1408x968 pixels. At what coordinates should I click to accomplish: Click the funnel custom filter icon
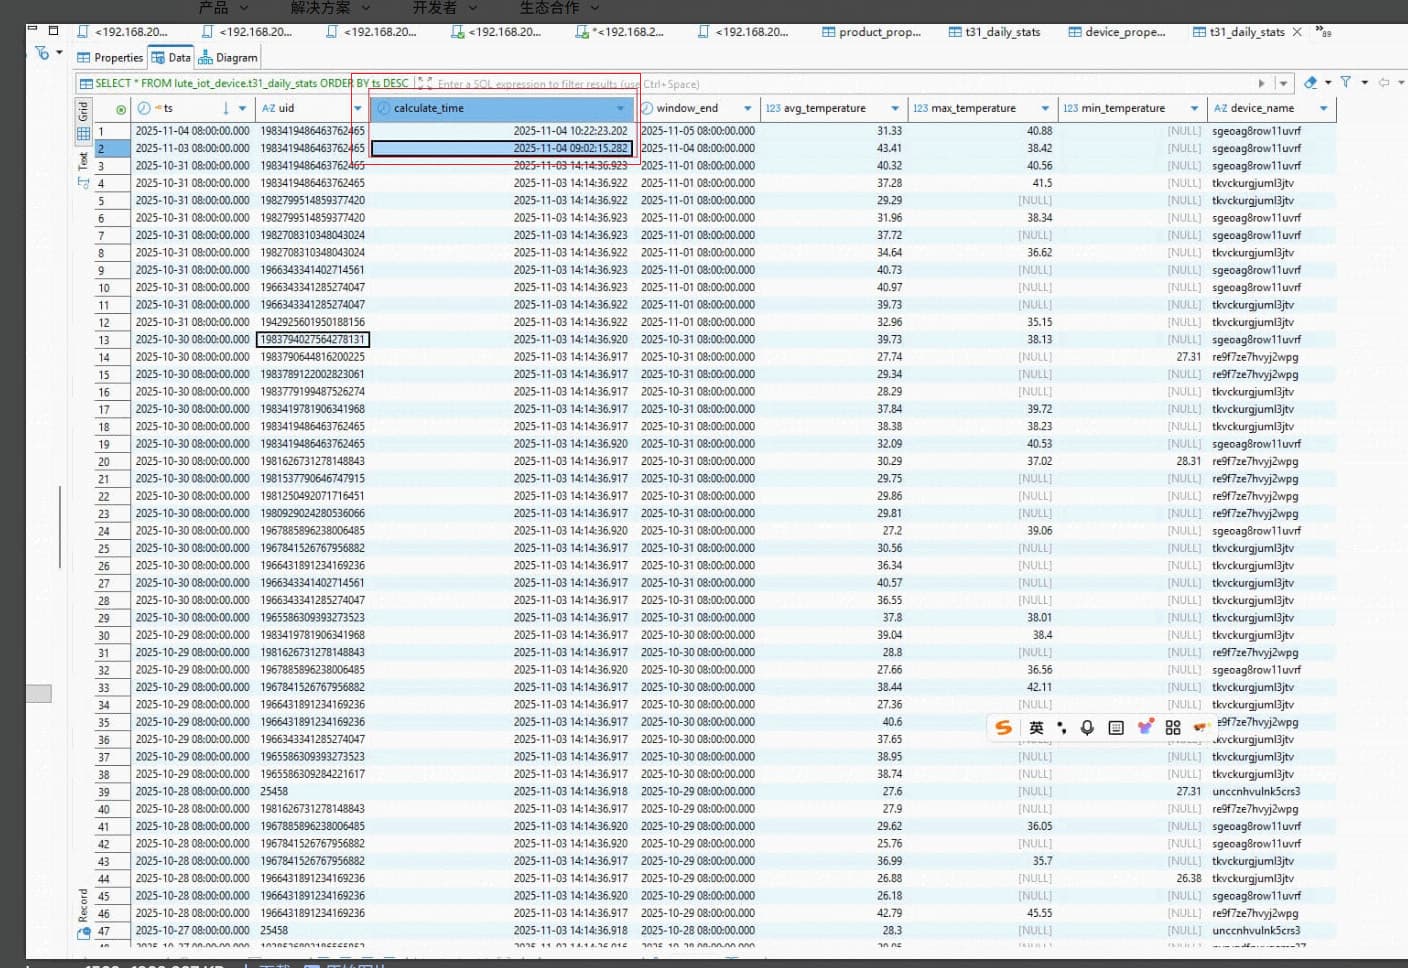(1346, 83)
